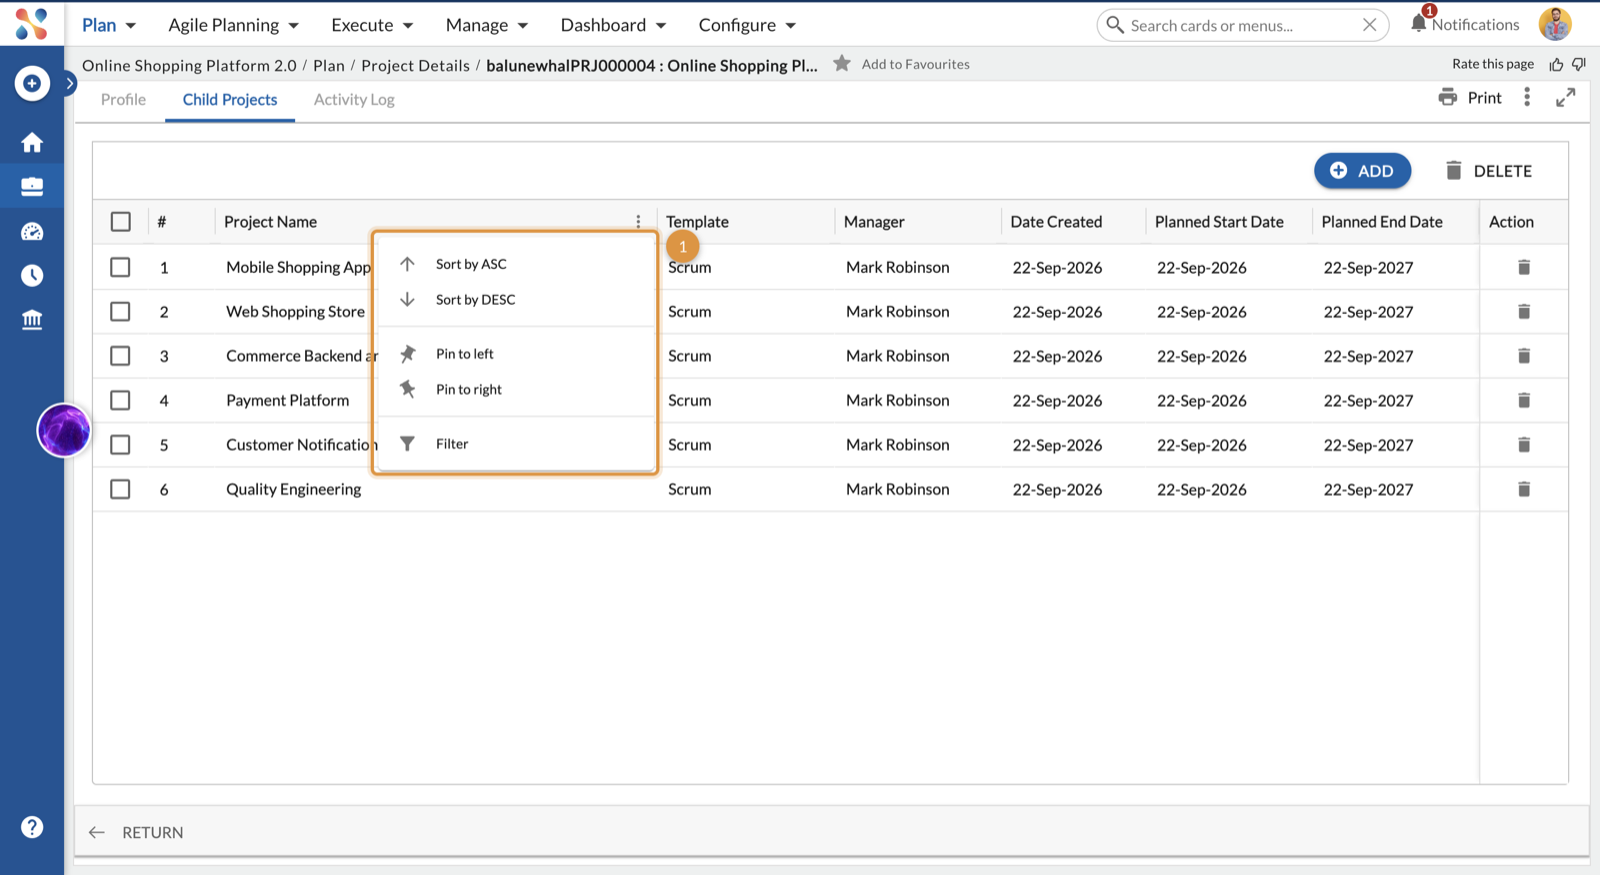Switch to the Activity Log tab
This screenshot has width=1600, height=875.
[354, 99]
